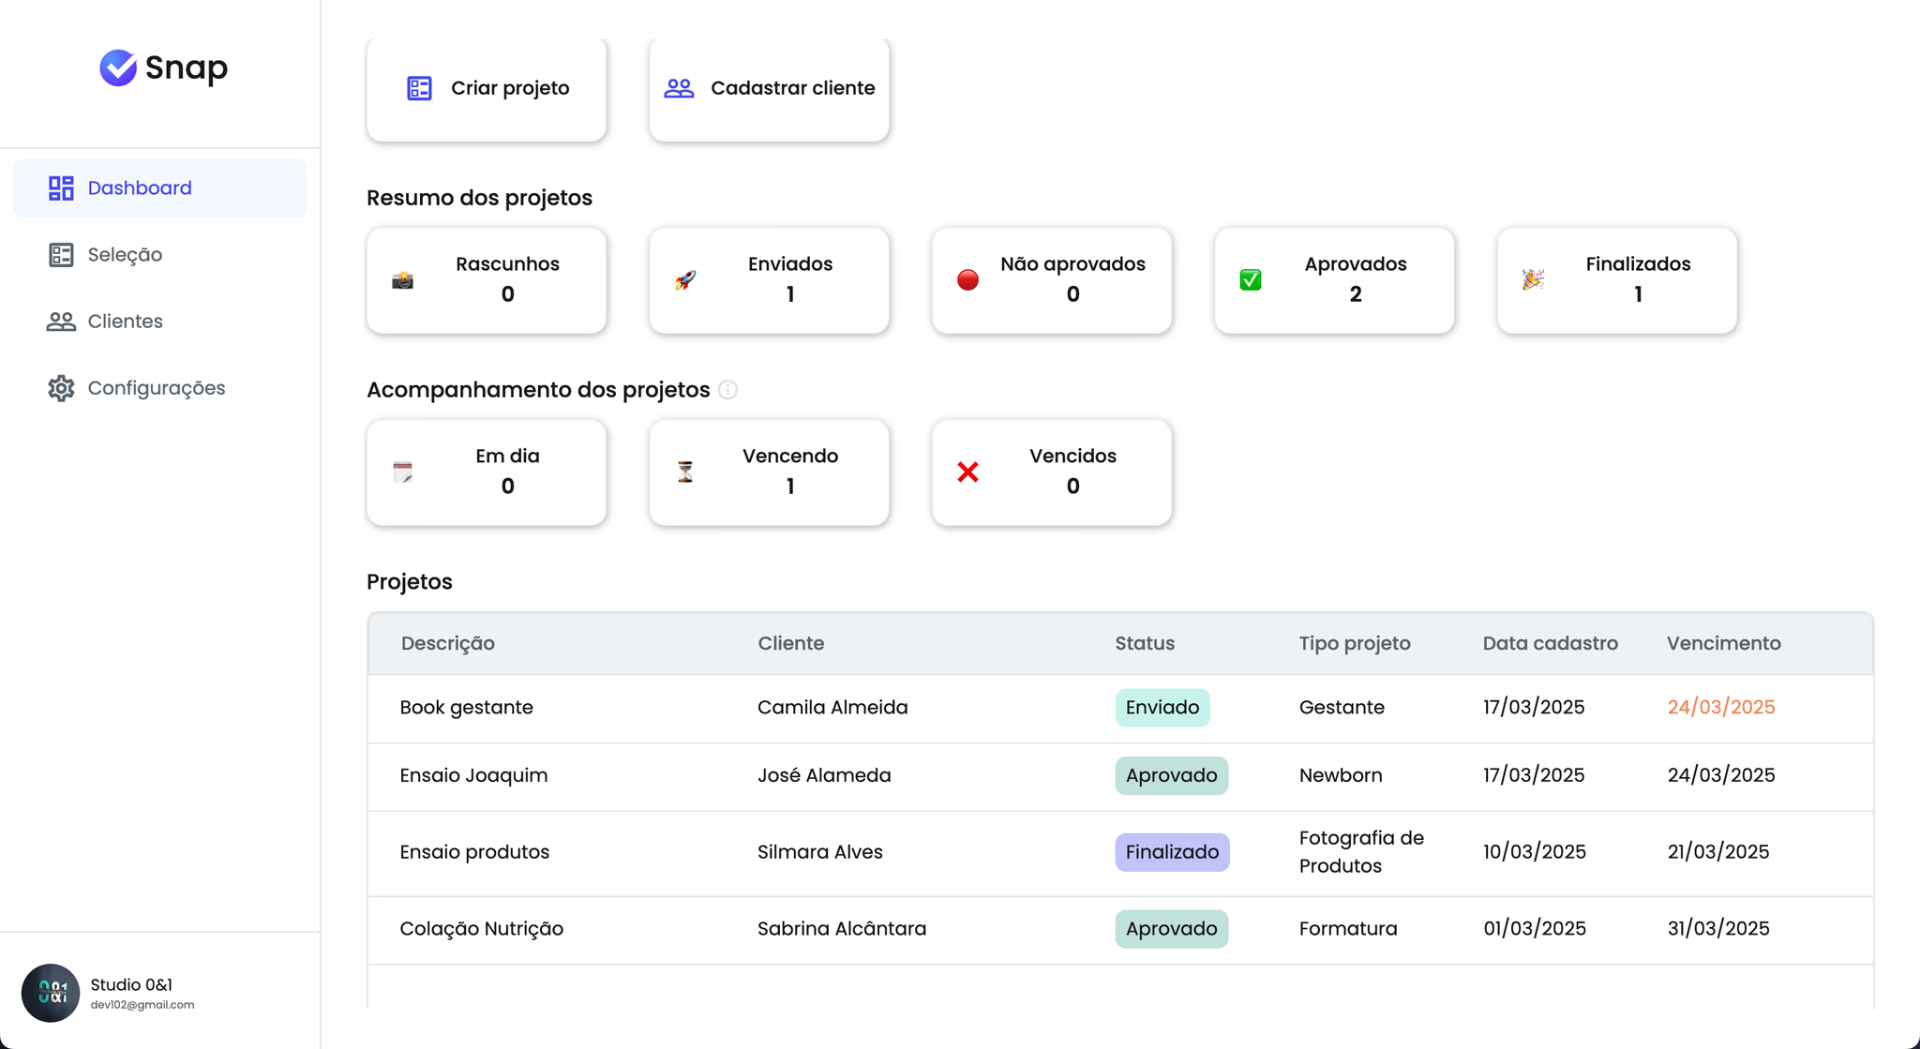This screenshot has width=1920, height=1049.
Task: Click the calendar icon on Em dia card
Action: [403, 472]
